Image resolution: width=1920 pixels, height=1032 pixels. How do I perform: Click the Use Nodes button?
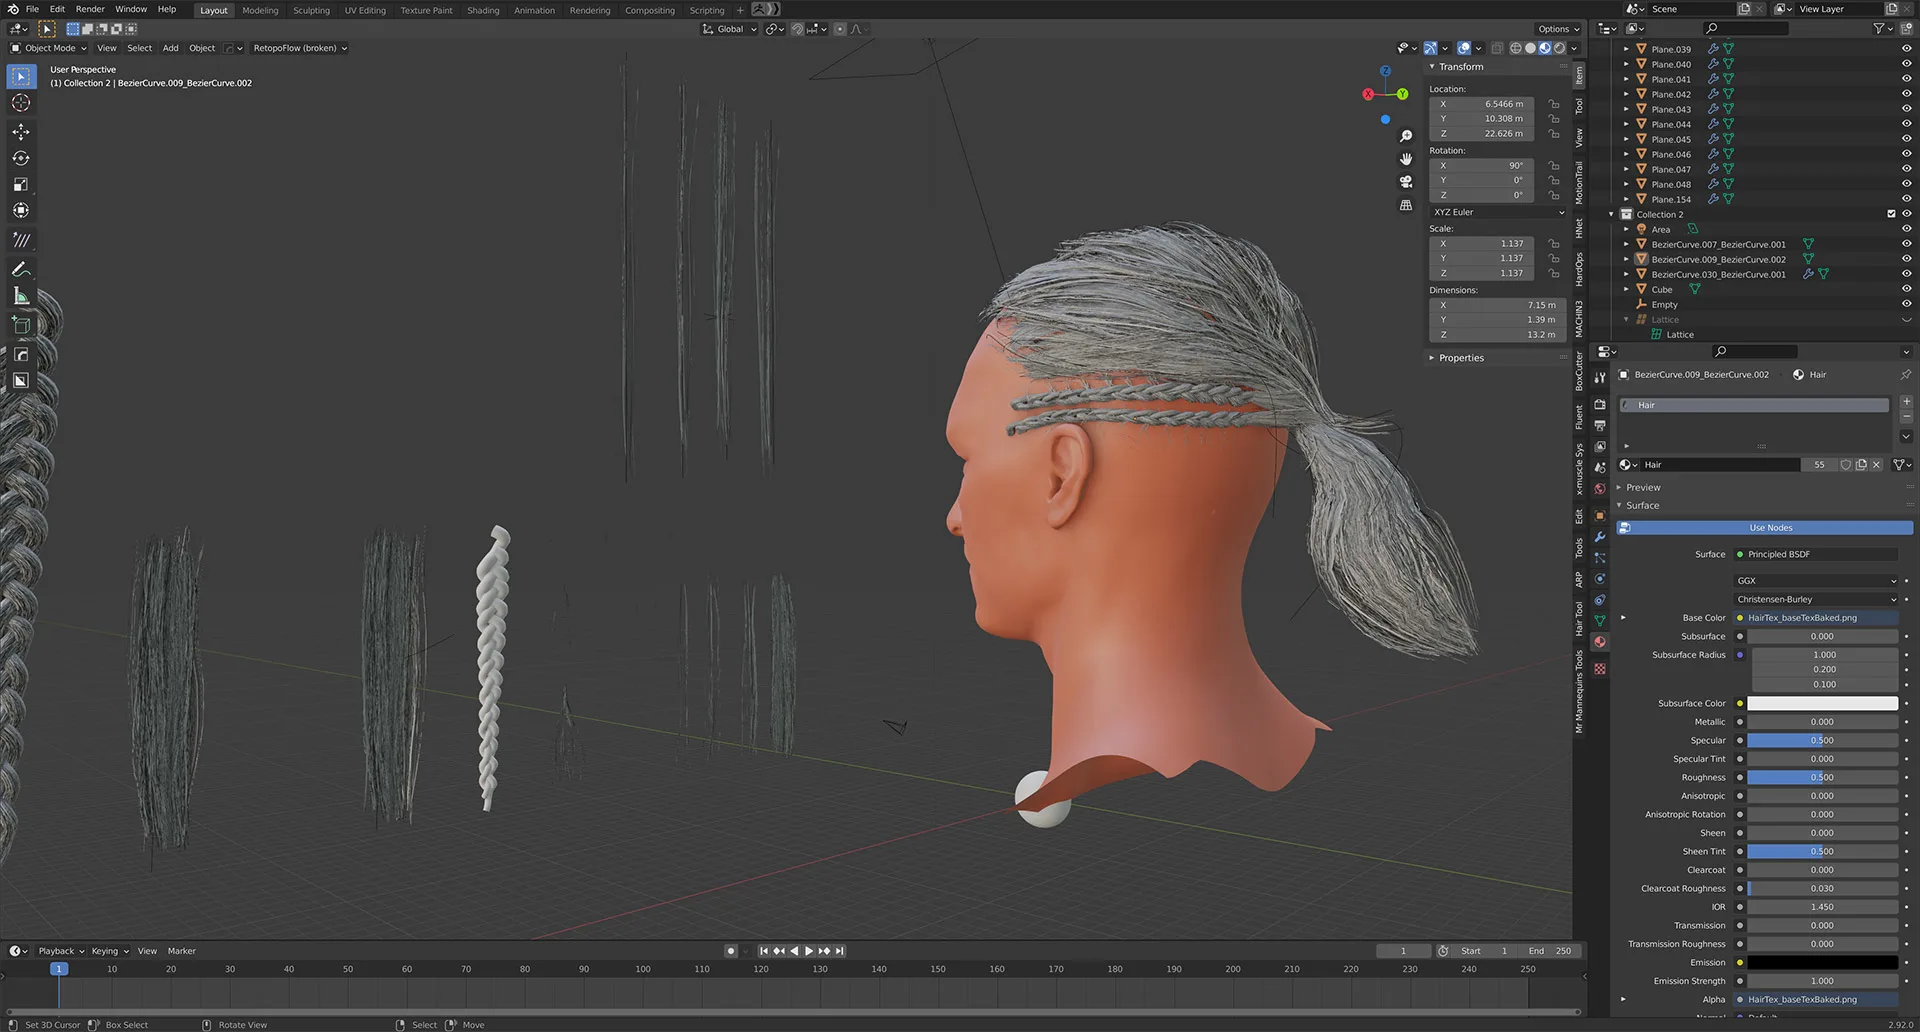click(1770, 528)
